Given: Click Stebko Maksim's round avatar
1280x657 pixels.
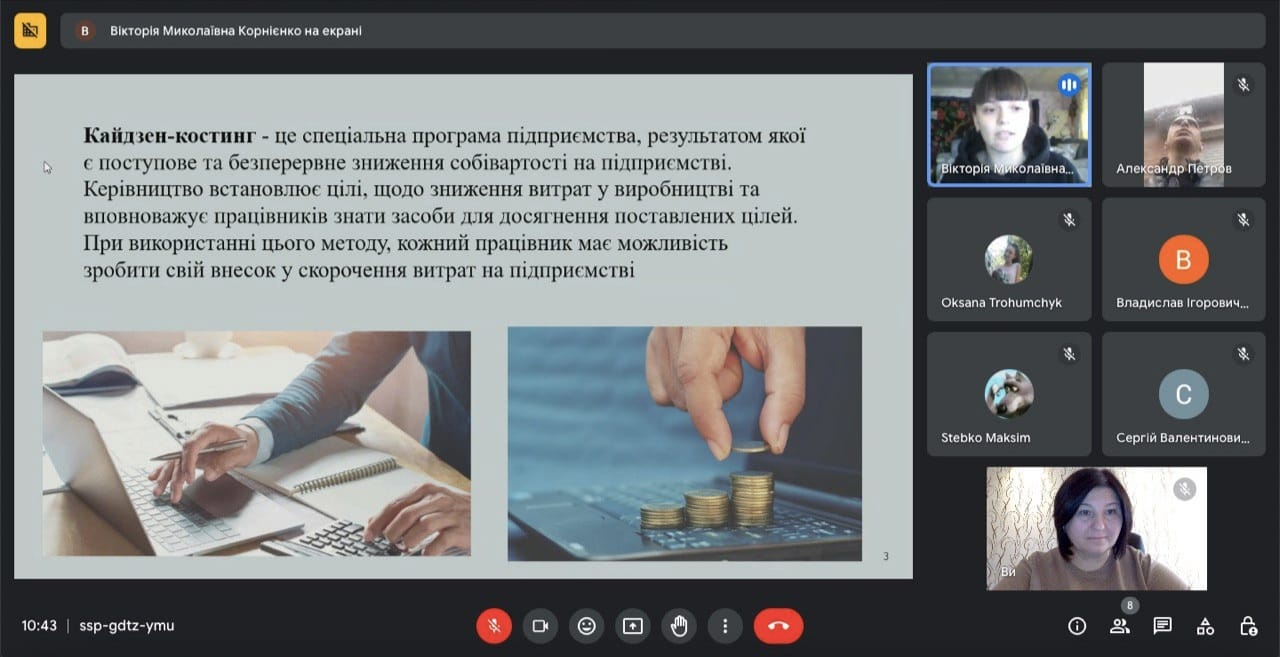Looking at the screenshot, I should pyautogui.click(x=1009, y=394).
